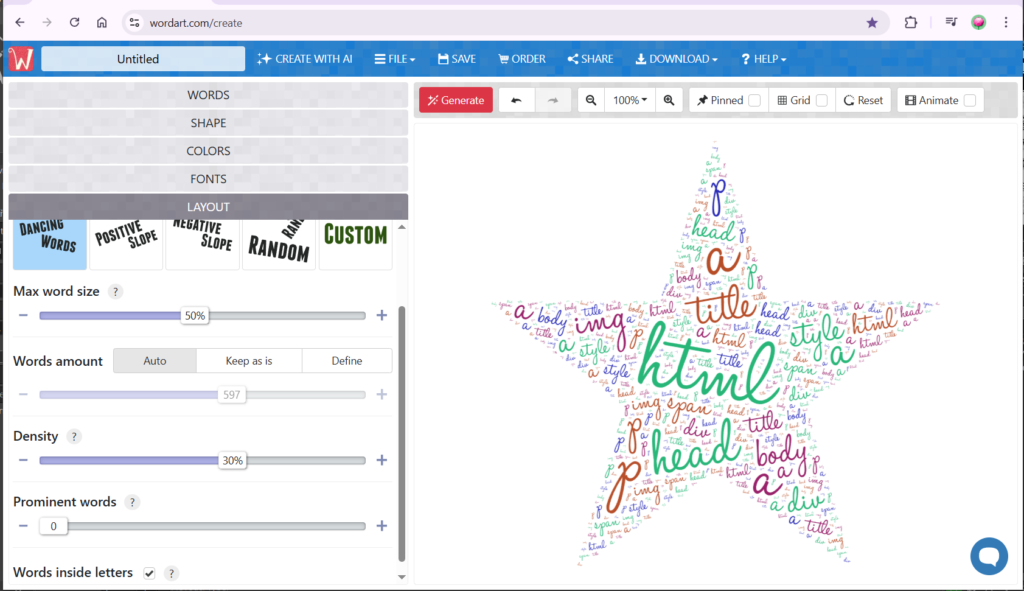
Task: Uncheck Words inside letters checkbox
Action: coord(149,573)
